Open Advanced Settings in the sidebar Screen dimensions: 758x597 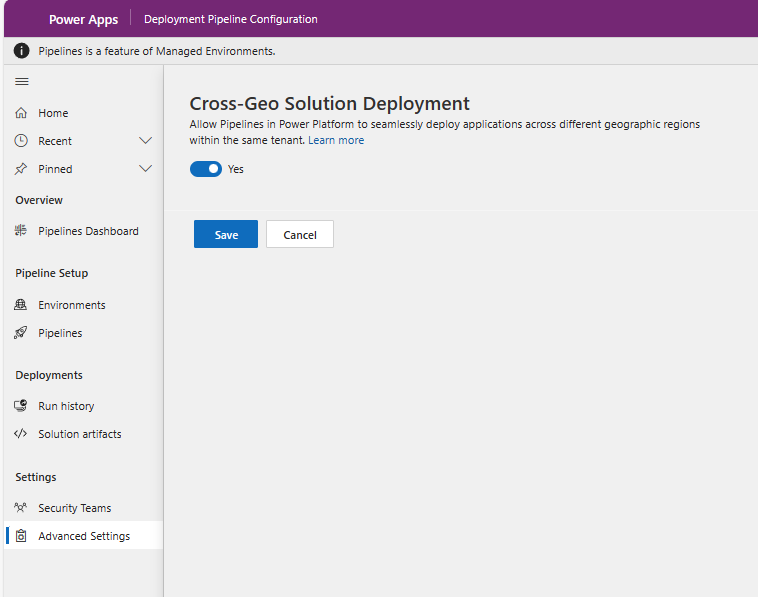[x=84, y=535]
